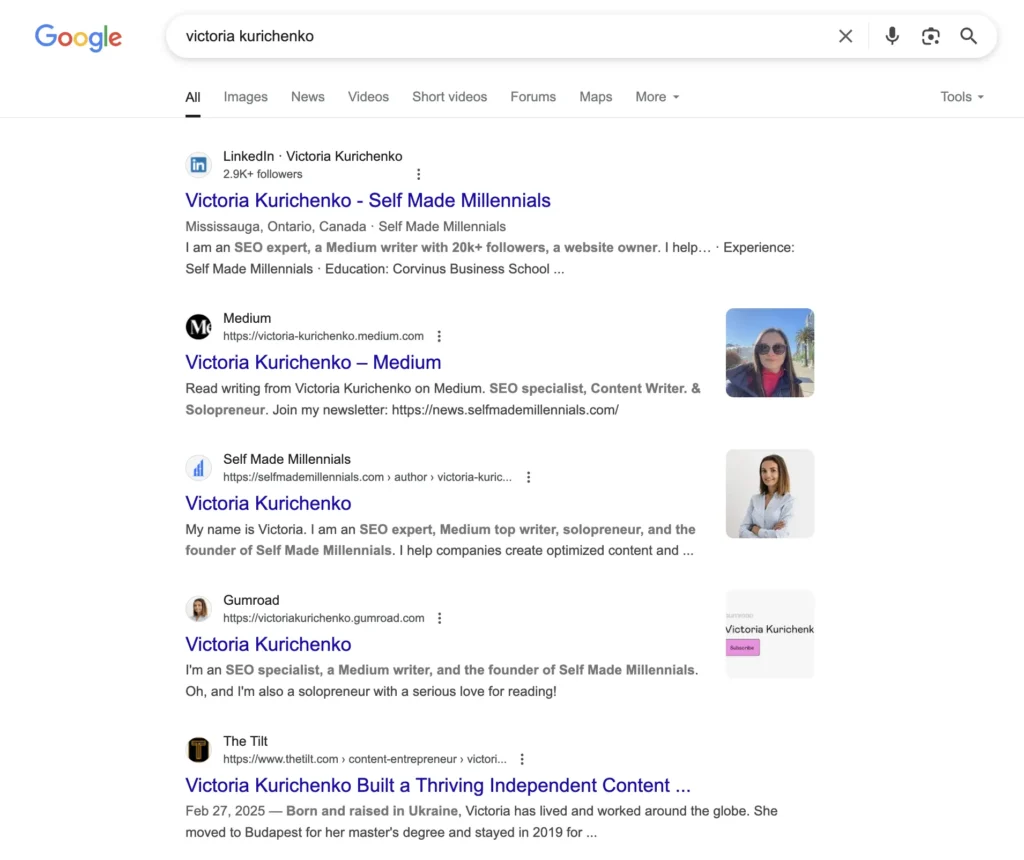Select the Maps search filter
The height and width of the screenshot is (860, 1024).
(x=595, y=96)
